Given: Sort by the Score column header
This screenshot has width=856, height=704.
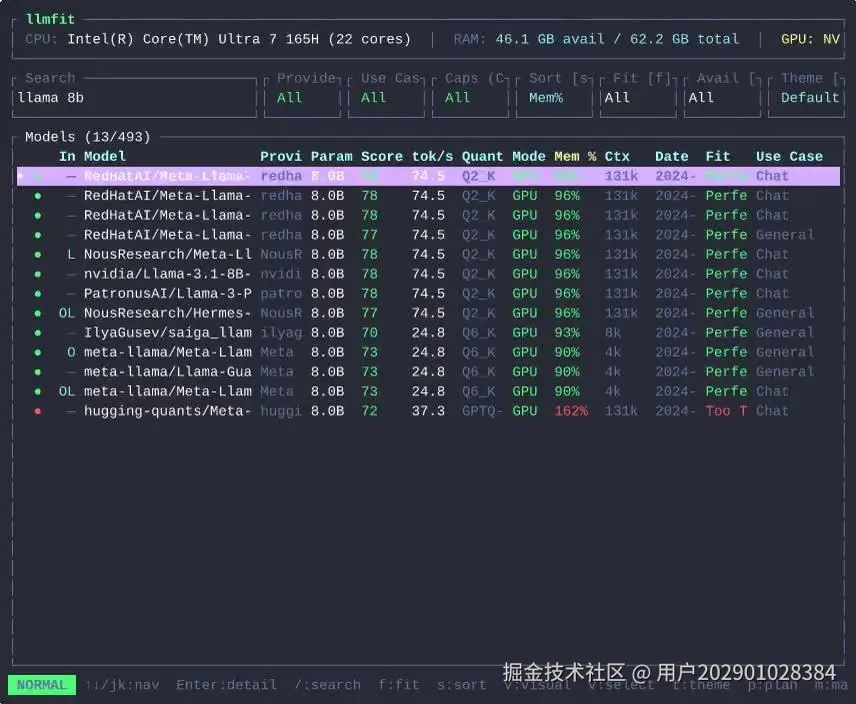Looking at the screenshot, I should coord(382,157).
